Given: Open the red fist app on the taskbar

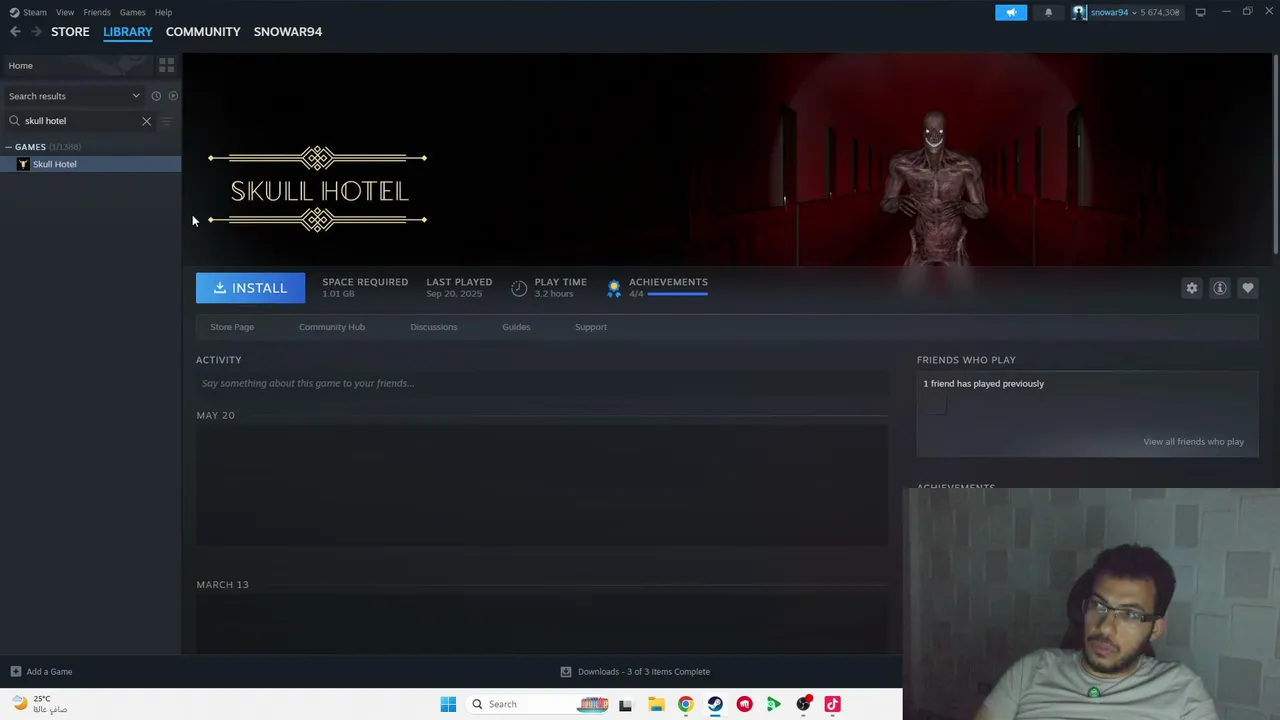Looking at the screenshot, I should click(744, 704).
